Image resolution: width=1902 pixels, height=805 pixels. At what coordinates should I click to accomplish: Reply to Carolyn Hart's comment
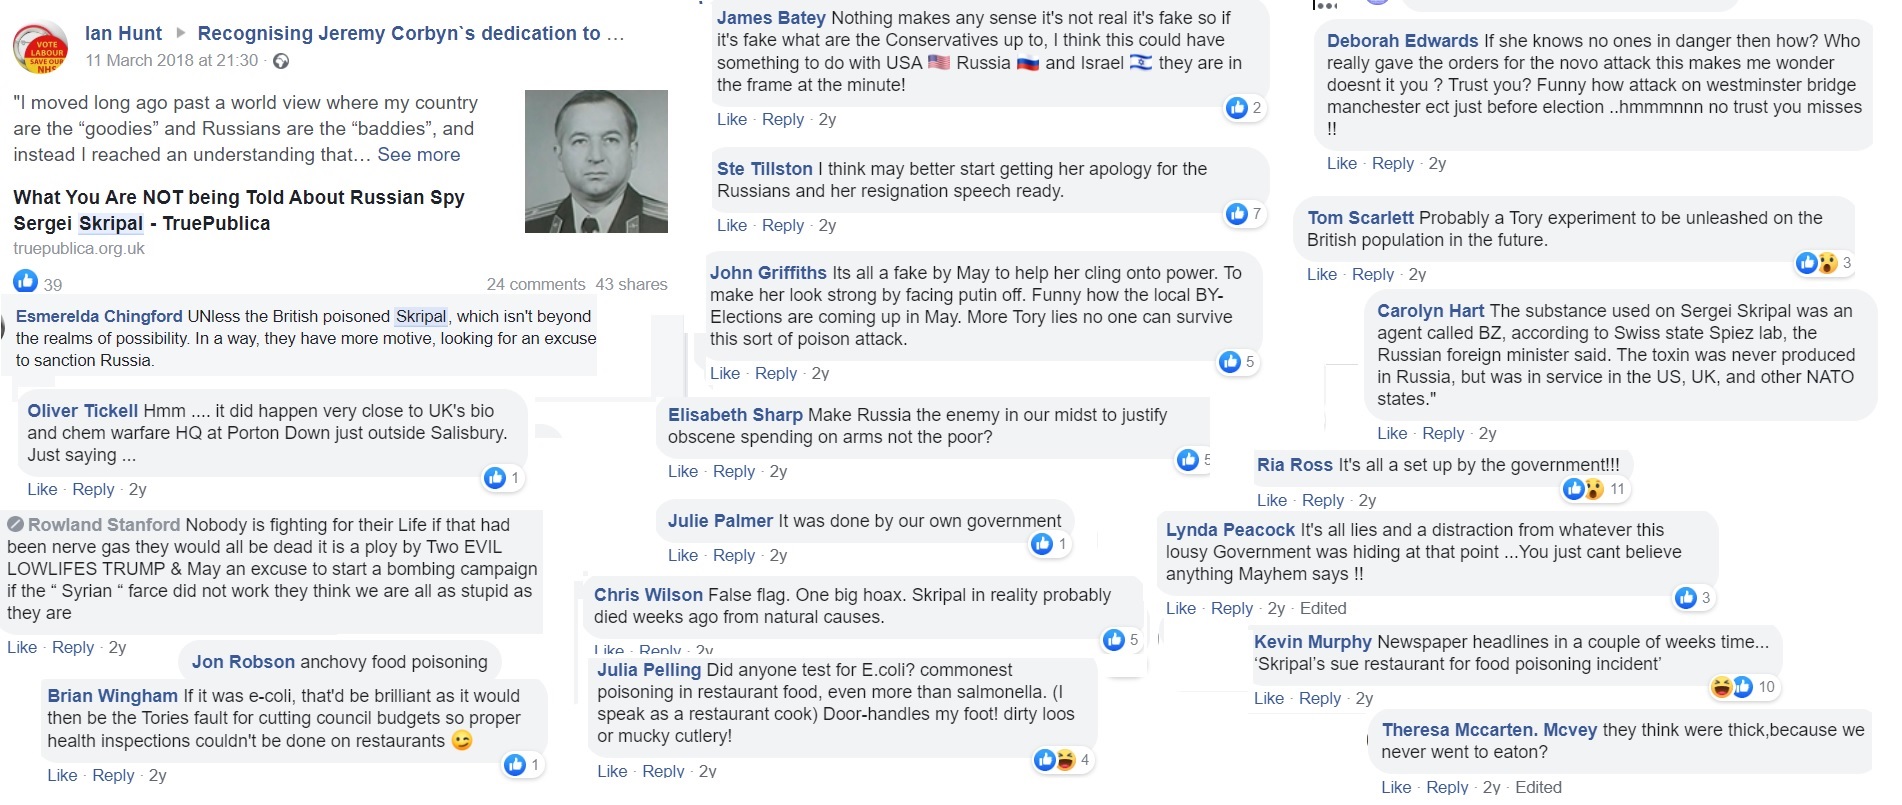[1442, 433]
